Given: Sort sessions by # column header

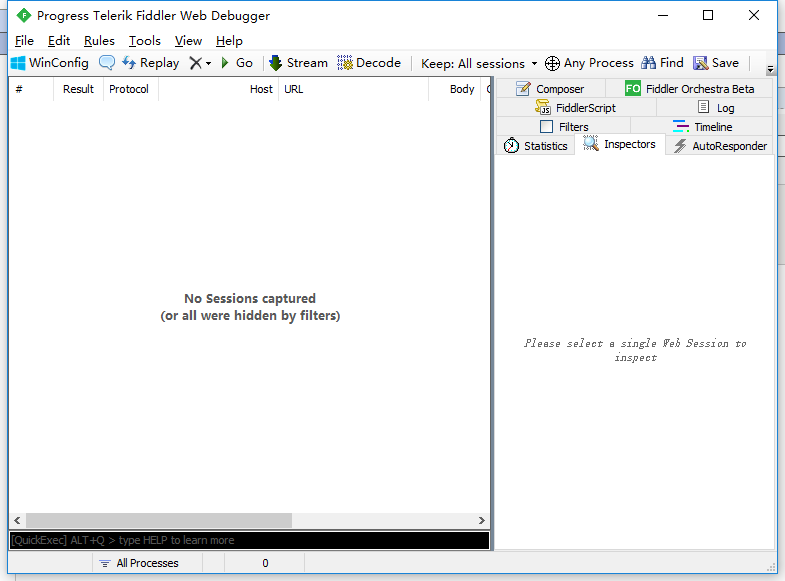Looking at the screenshot, I should [x=31, y=89].
